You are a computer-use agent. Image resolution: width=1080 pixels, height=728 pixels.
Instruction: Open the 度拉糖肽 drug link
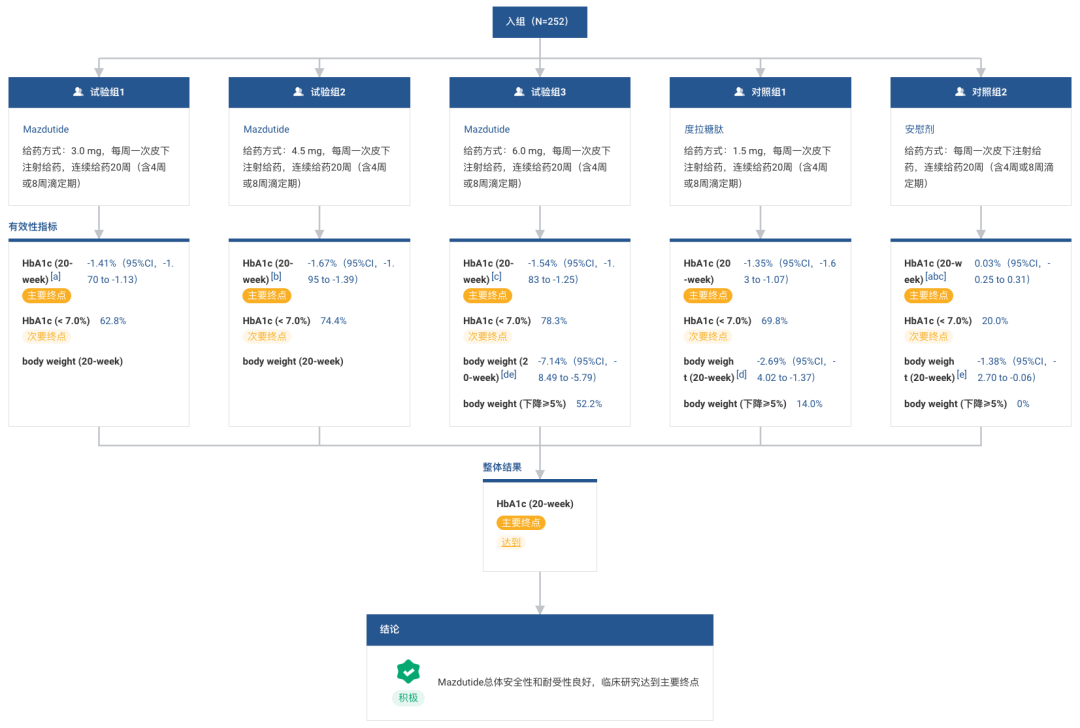(703, 129)
